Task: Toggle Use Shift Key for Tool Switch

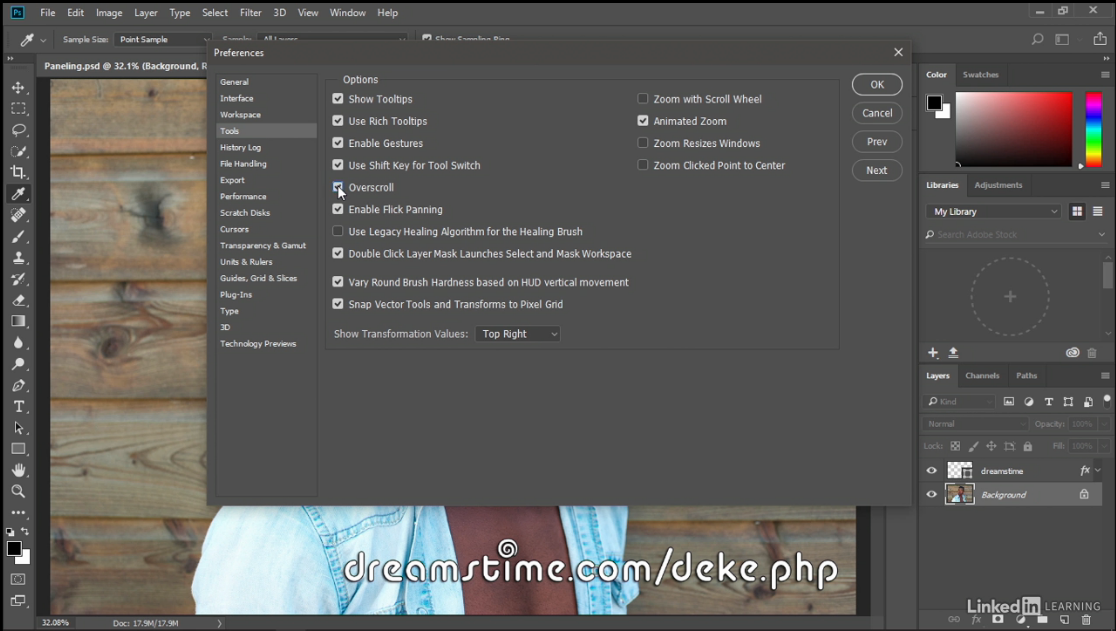Action: tap(338, 165)
